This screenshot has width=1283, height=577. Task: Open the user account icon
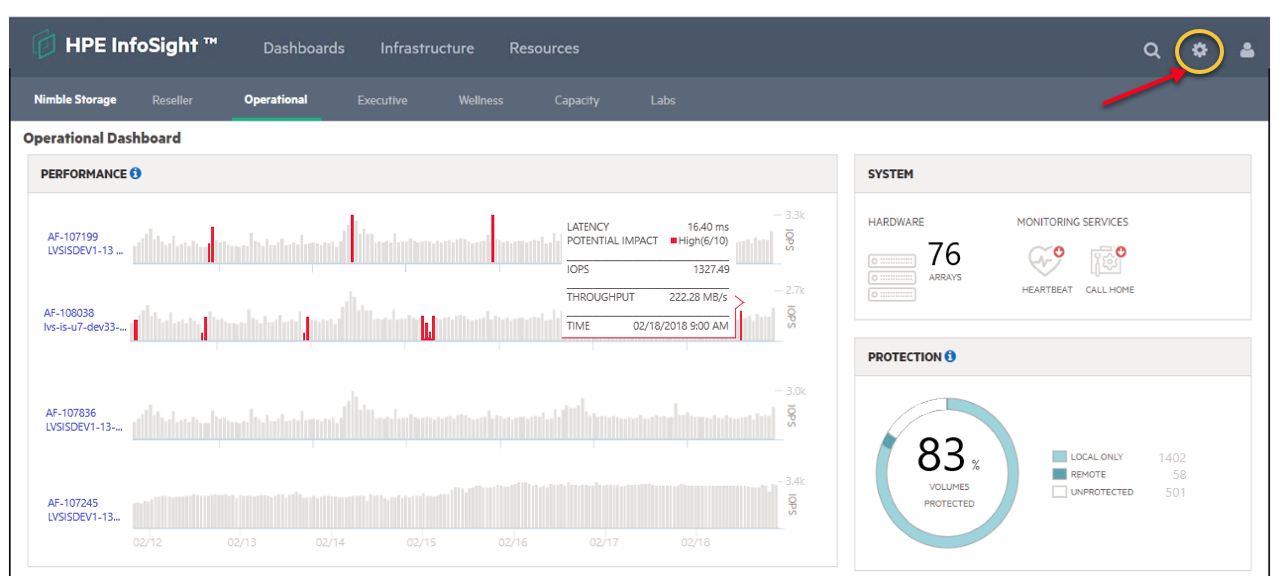click(1247, 50)
